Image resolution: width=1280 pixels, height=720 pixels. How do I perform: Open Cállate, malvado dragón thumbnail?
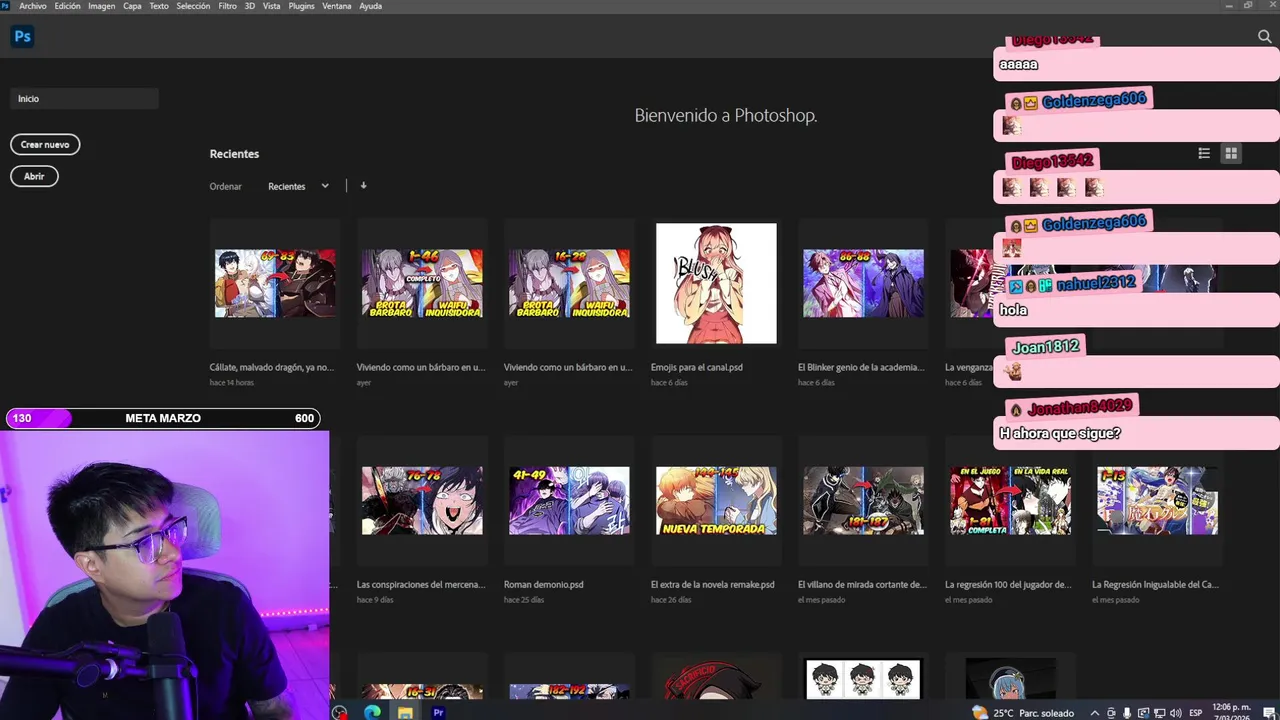coord(275,284)
